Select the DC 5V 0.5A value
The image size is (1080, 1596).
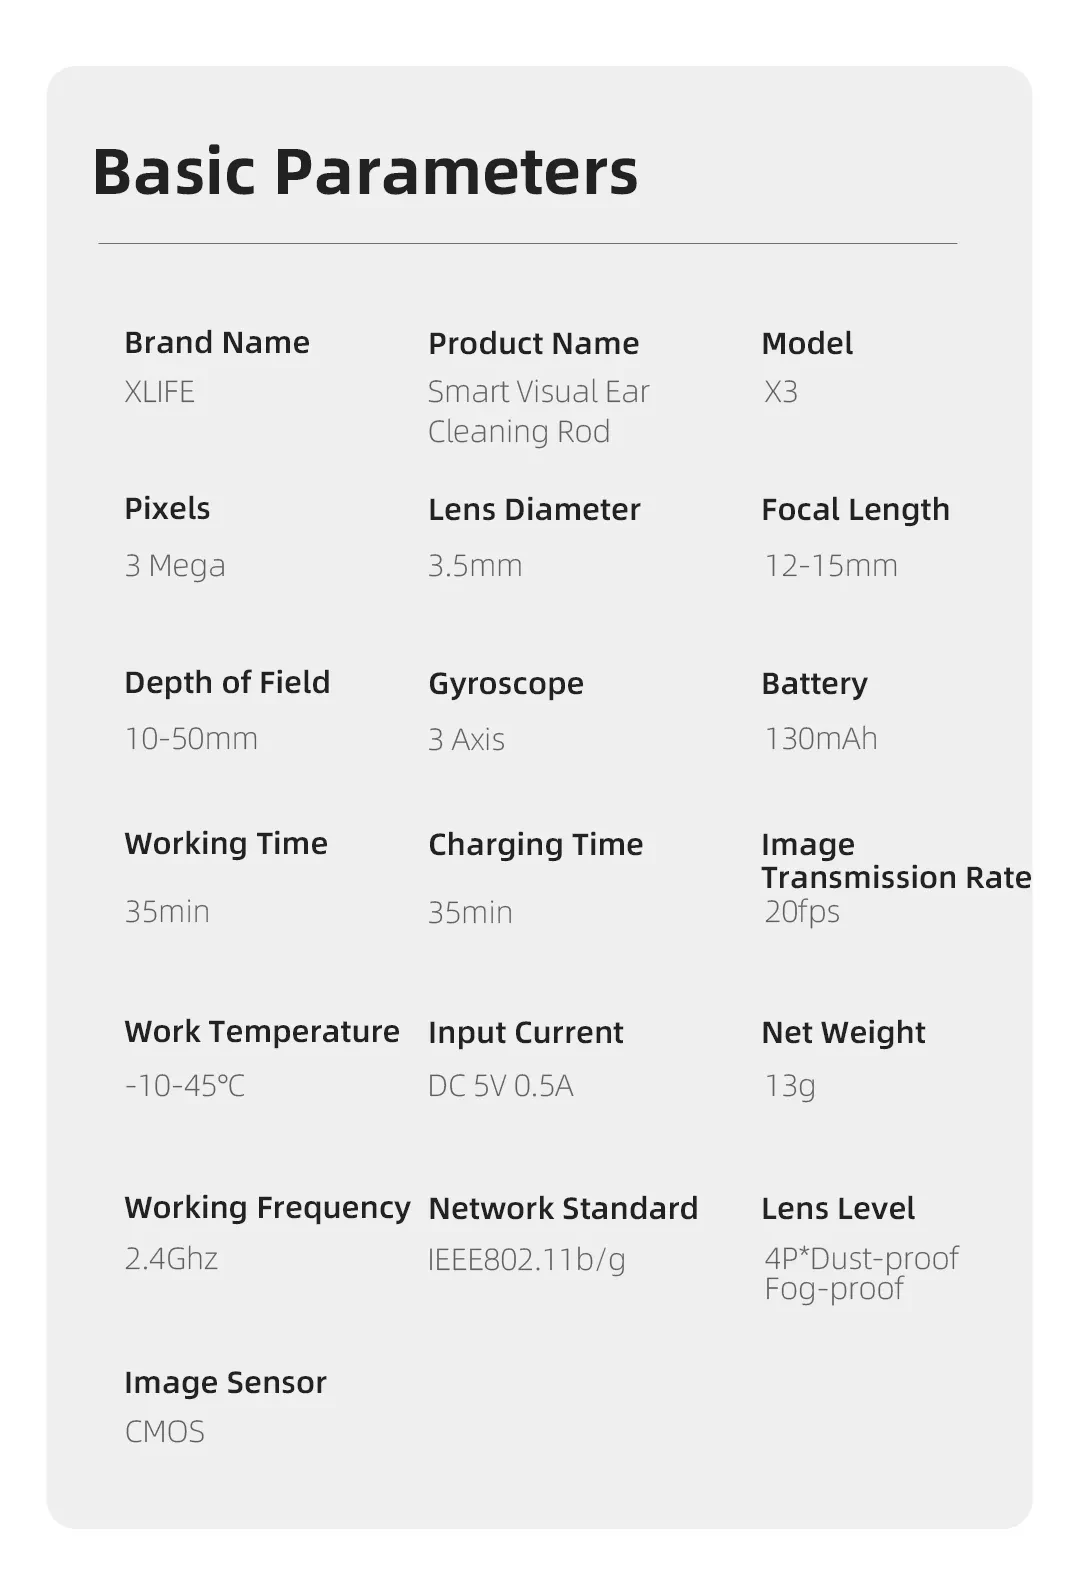(x=501, y=1086)
